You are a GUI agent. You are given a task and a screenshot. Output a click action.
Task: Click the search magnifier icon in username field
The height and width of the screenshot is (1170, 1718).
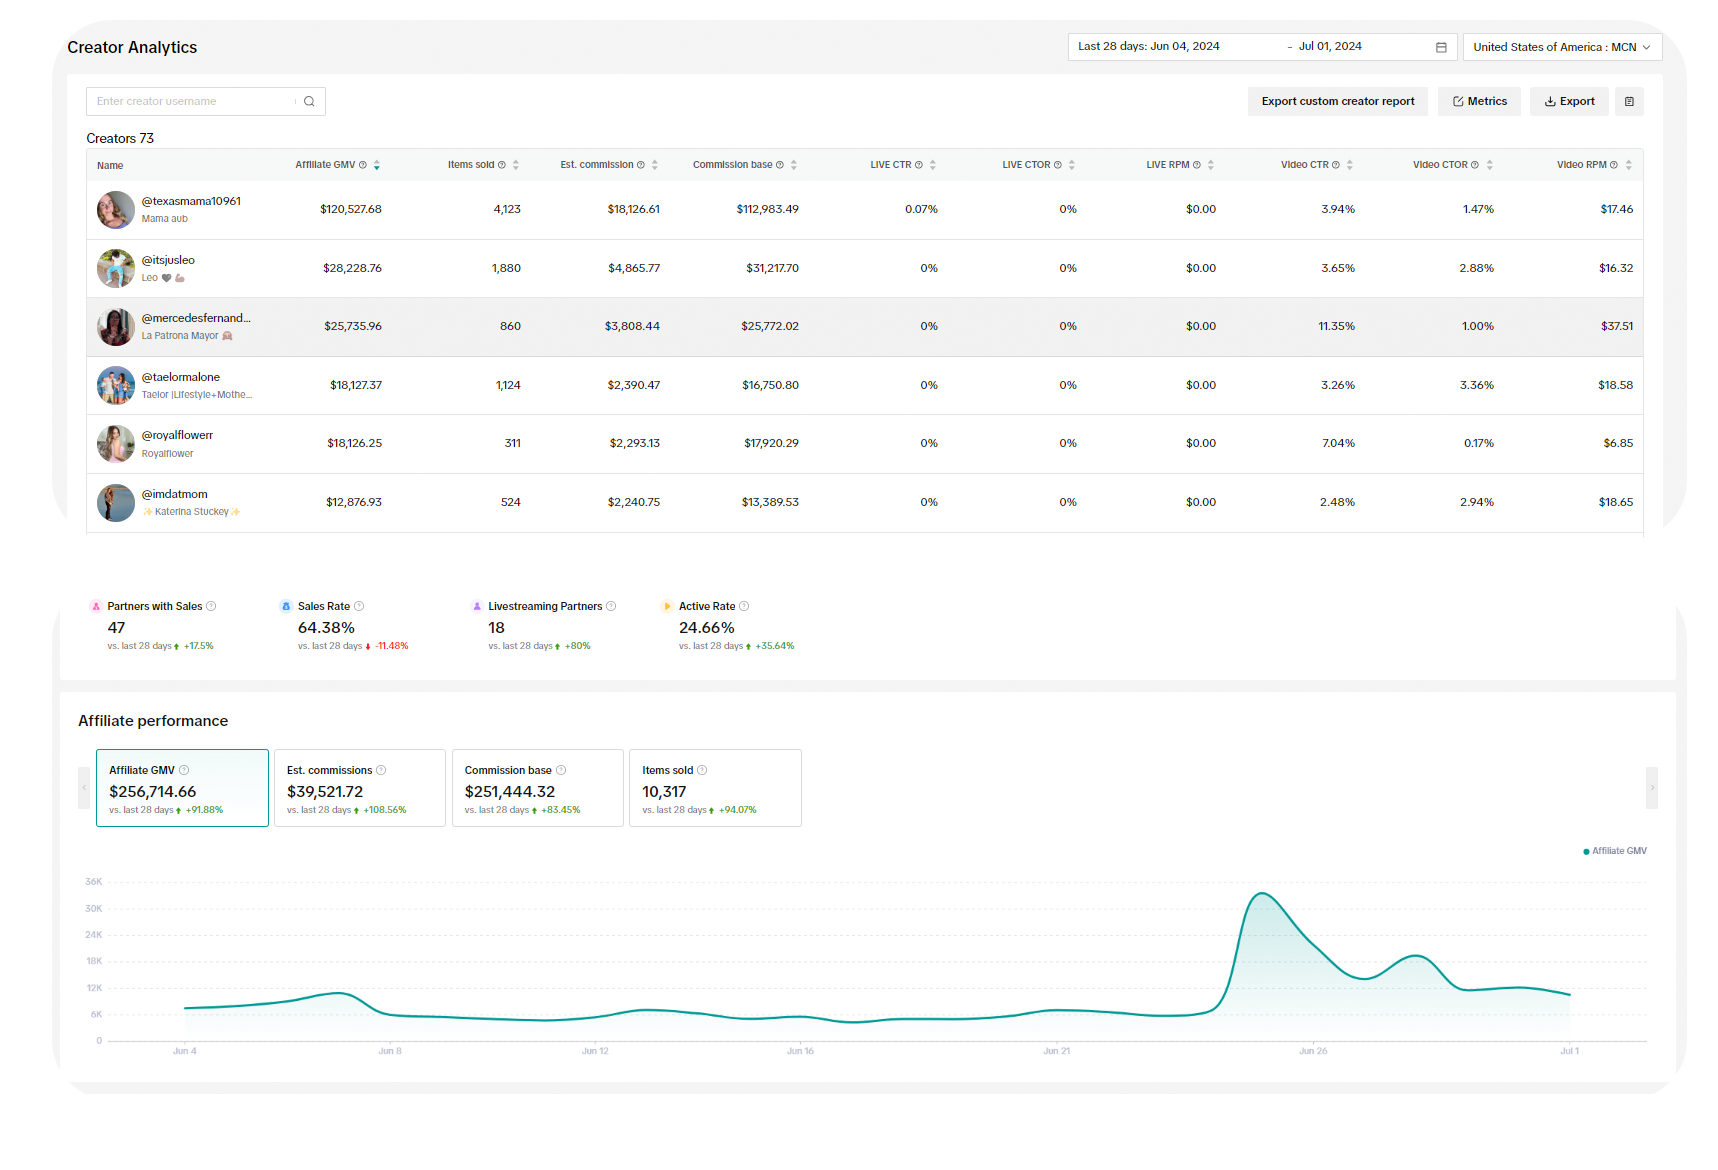point(309,101)
